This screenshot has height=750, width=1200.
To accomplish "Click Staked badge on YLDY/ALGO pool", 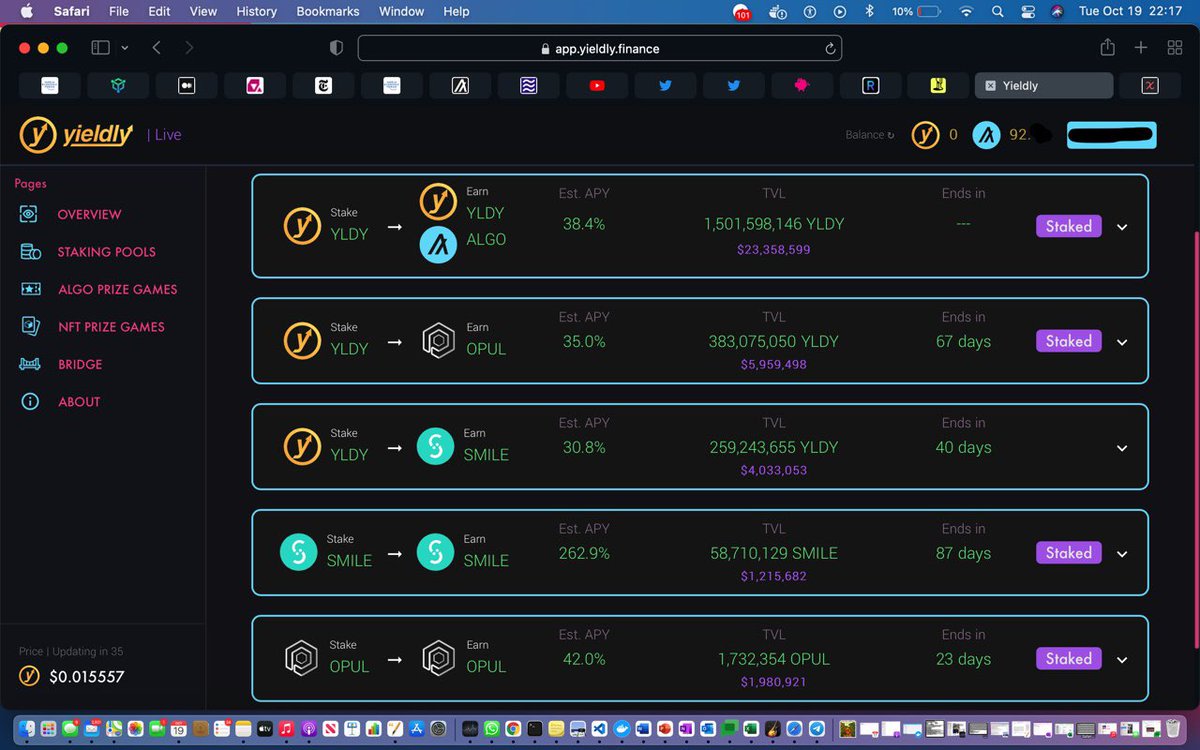I will [1068, 226].
